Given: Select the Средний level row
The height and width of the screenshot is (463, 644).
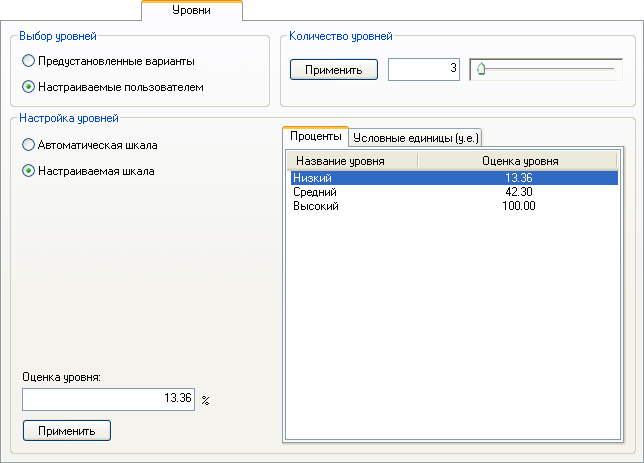Looking at the screenshot, I should [x=454, y=192].
